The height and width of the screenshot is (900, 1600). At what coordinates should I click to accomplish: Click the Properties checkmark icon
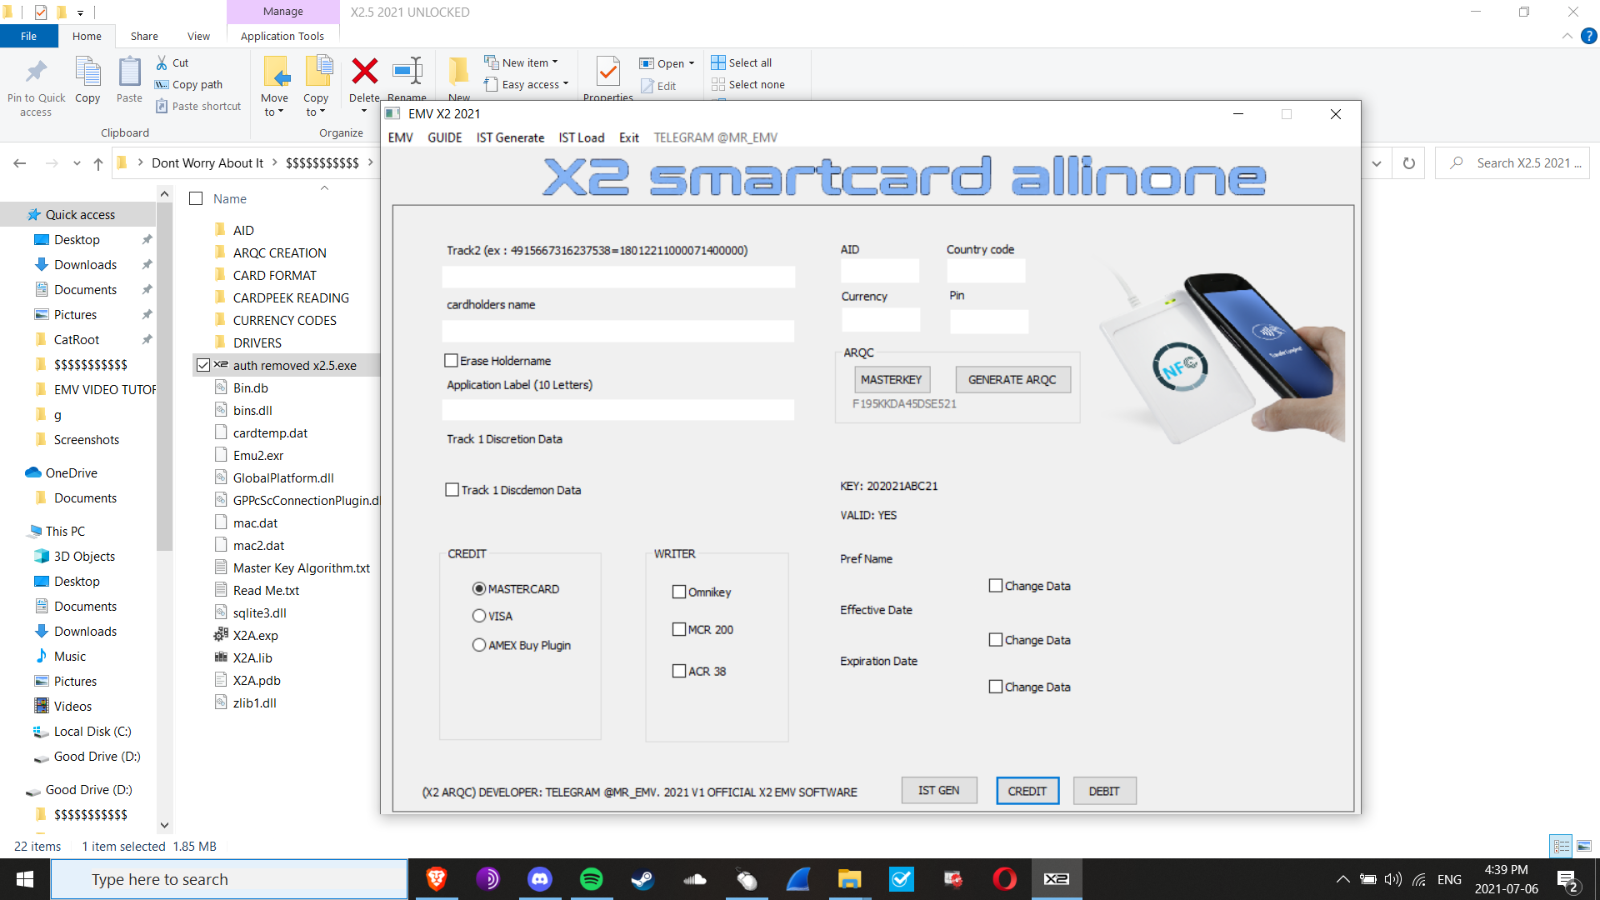pyautogui.click(x=608, y=71)
